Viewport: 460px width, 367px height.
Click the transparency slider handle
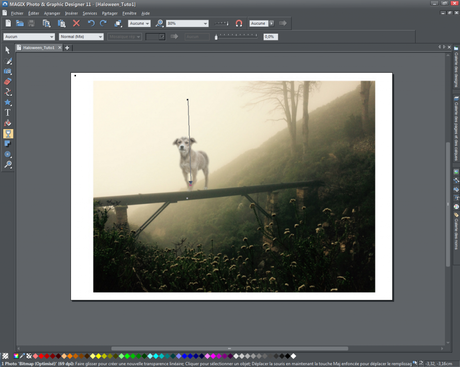(216, 37)
